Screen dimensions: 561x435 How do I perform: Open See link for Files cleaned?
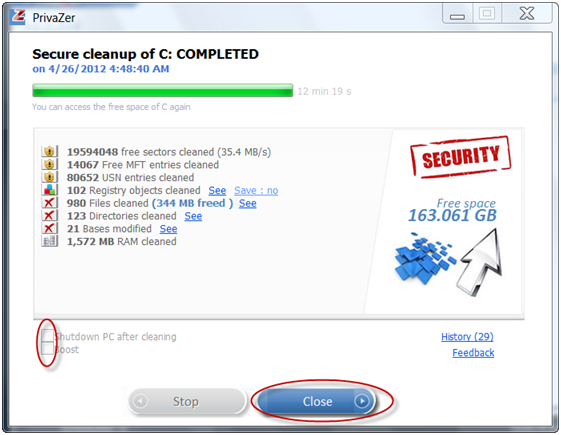[x=248, y=203]
